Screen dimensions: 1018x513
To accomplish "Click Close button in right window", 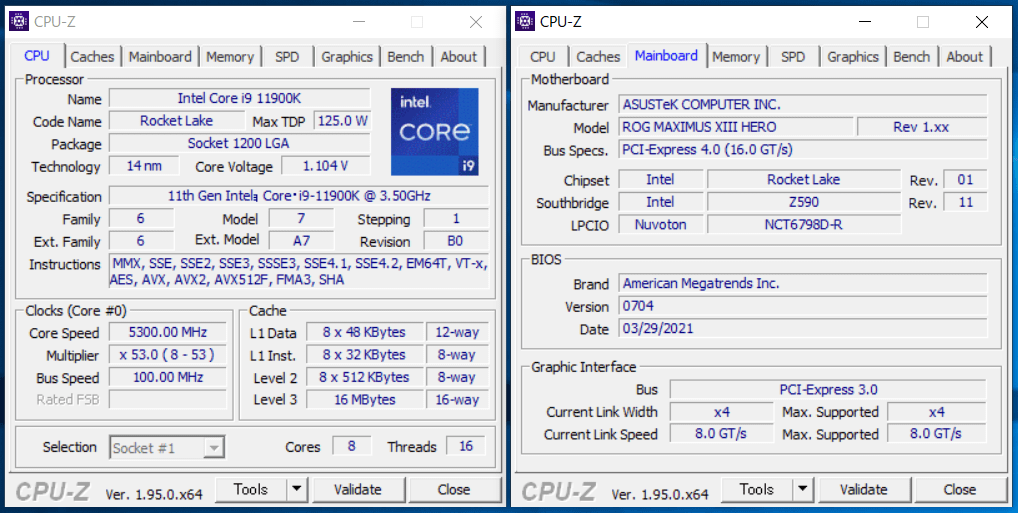I will point(960,489).
